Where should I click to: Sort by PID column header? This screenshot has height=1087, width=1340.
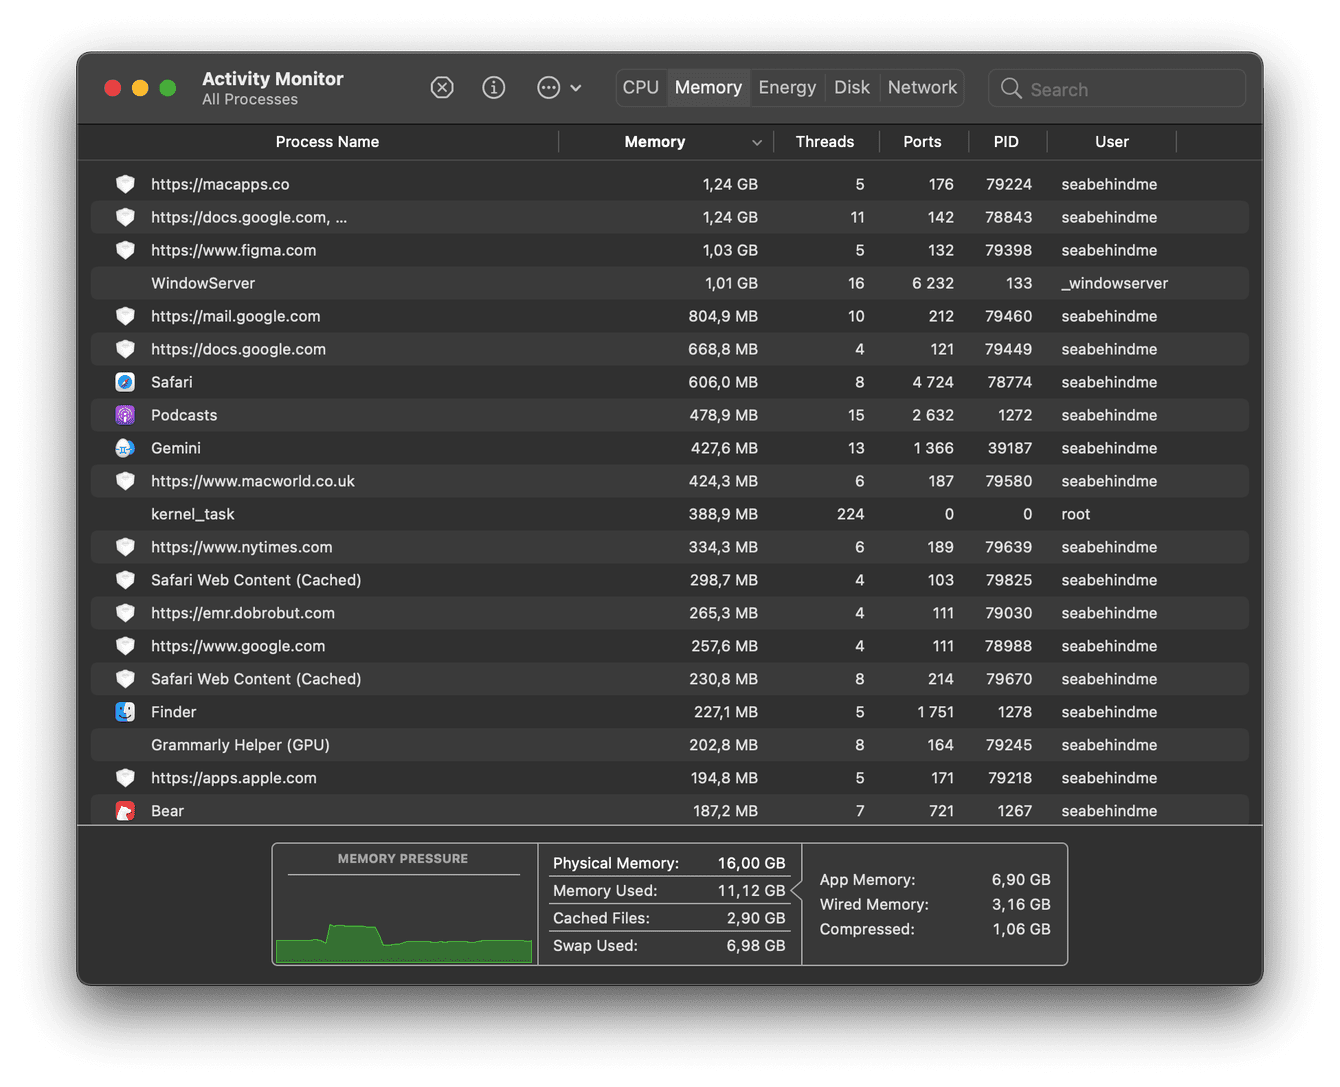[1006, 142]
